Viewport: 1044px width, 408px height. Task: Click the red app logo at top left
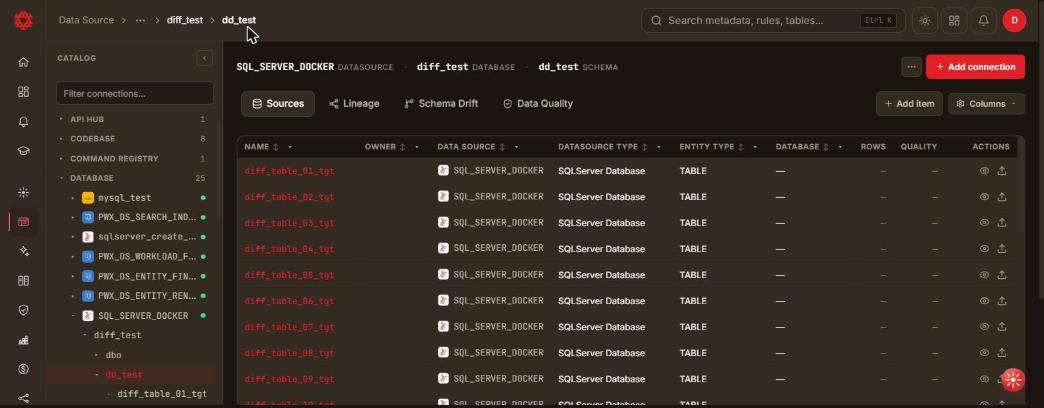coord(23,20)
